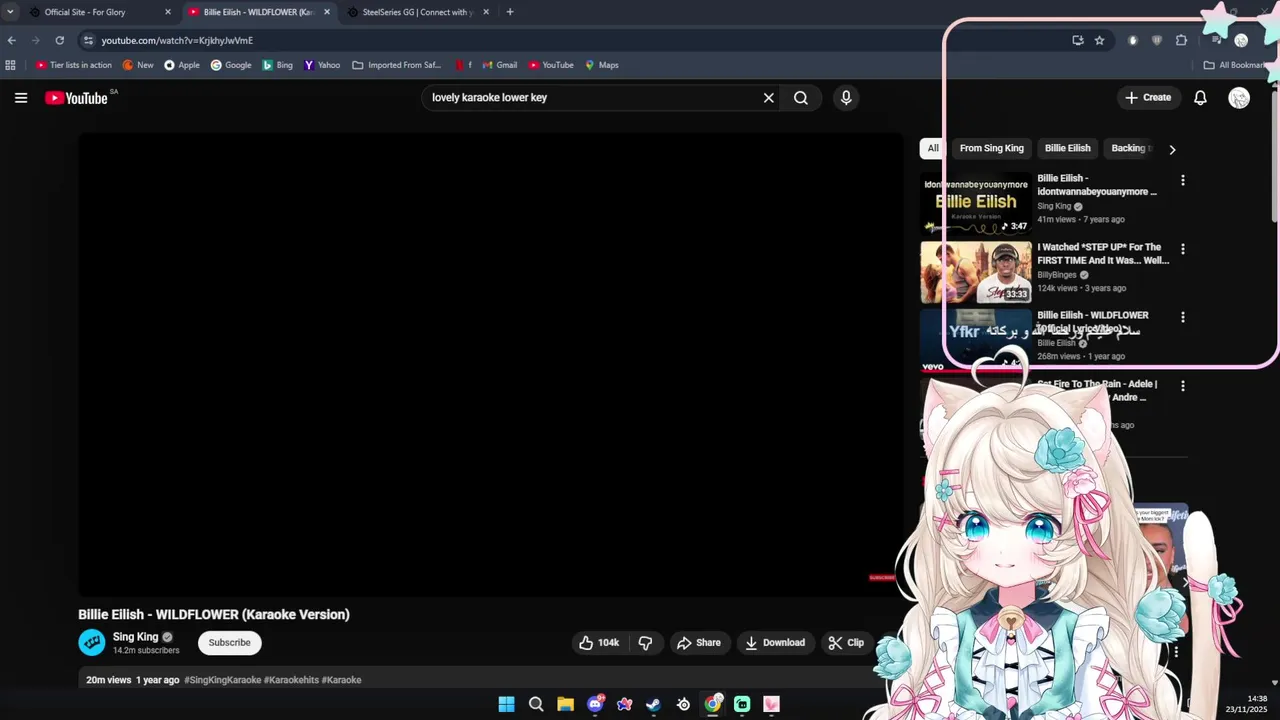Click the black video player area
1280x720 pixels.
pos(490,365)
